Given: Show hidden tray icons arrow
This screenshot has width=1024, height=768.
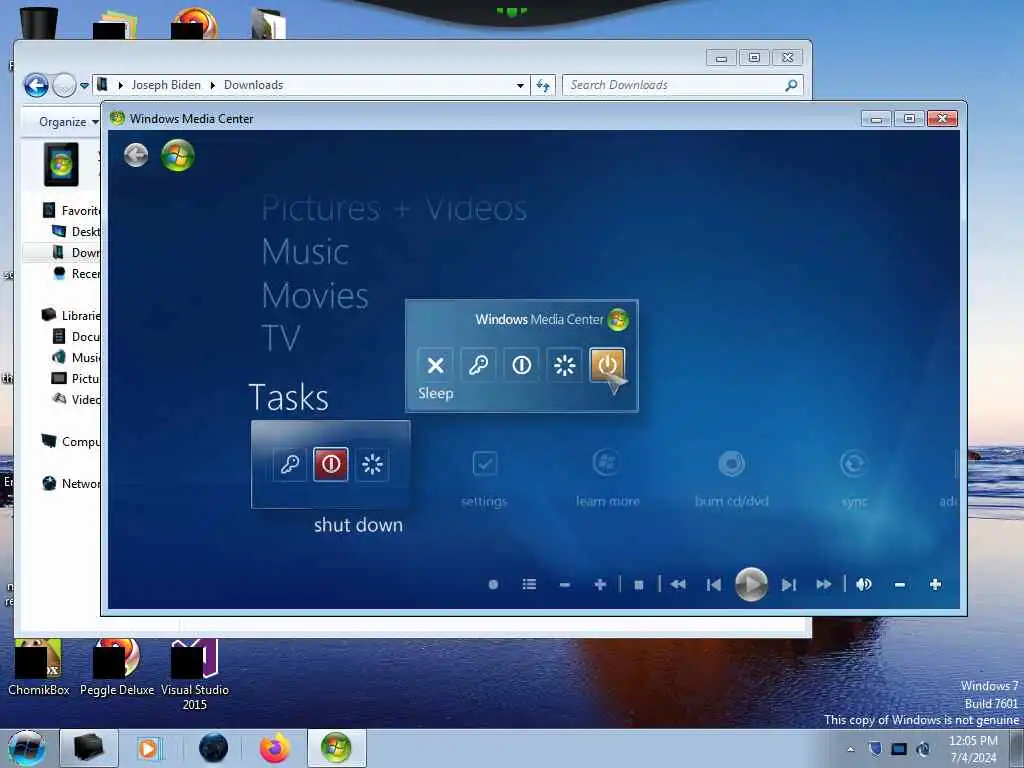Looking at the screenshot, I should [x=850, y=749].
